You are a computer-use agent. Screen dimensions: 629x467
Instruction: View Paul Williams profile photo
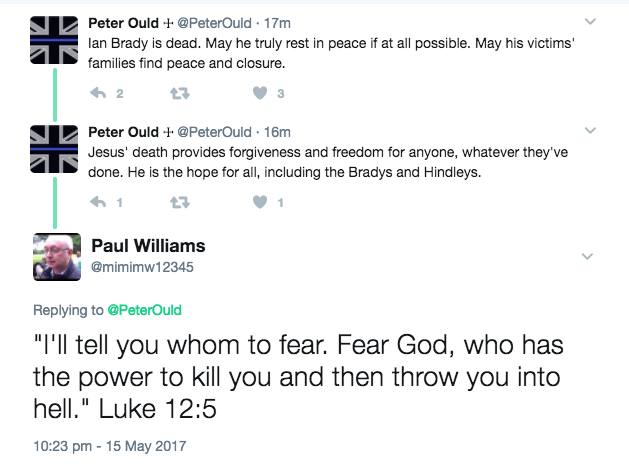click(x=55, y=256)
